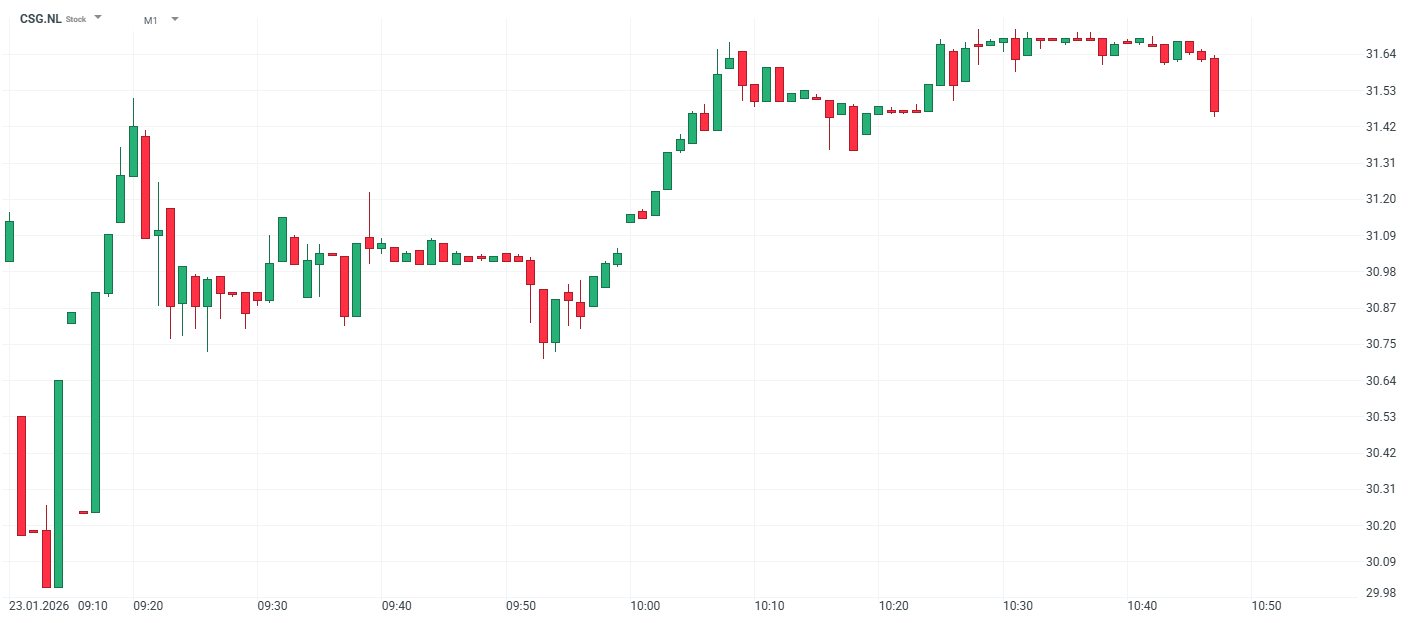Click the 30.42 price axis label
The height and width of the screenshot is (623, 1426).
coord(1380,453)
